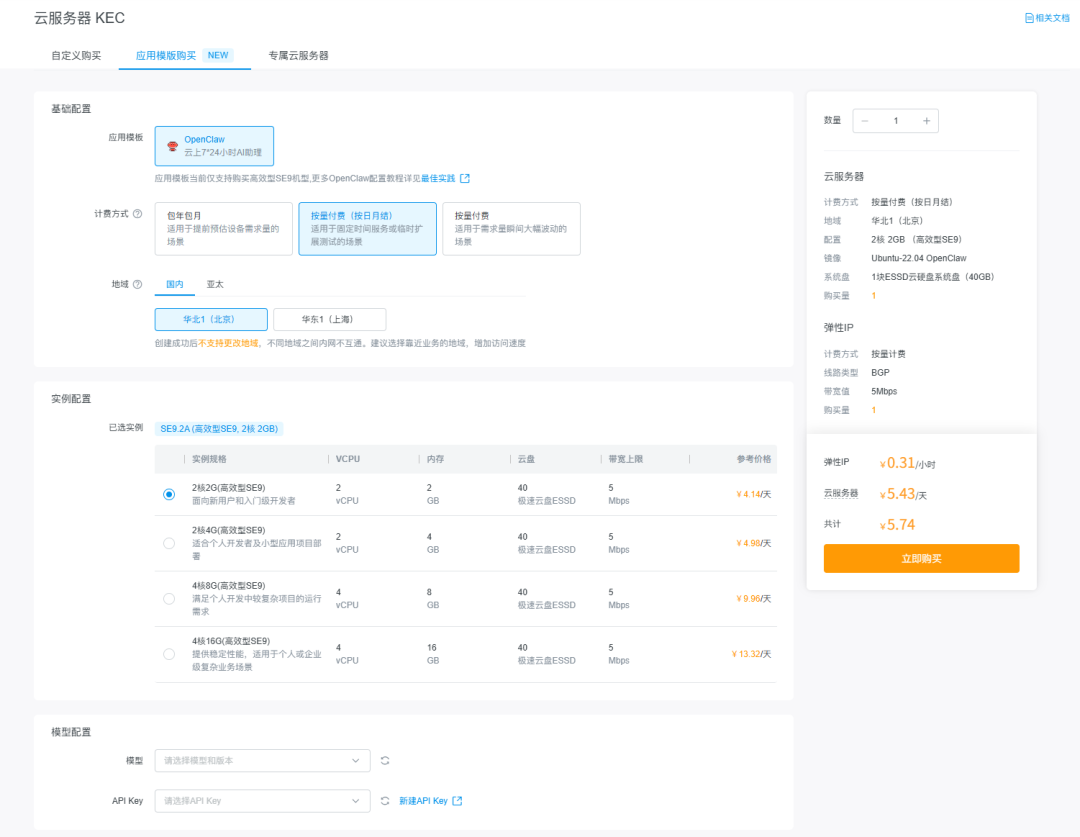1080x837 pixels.
Task: Click the help icon beside 地域
Action: pos(138,285)
